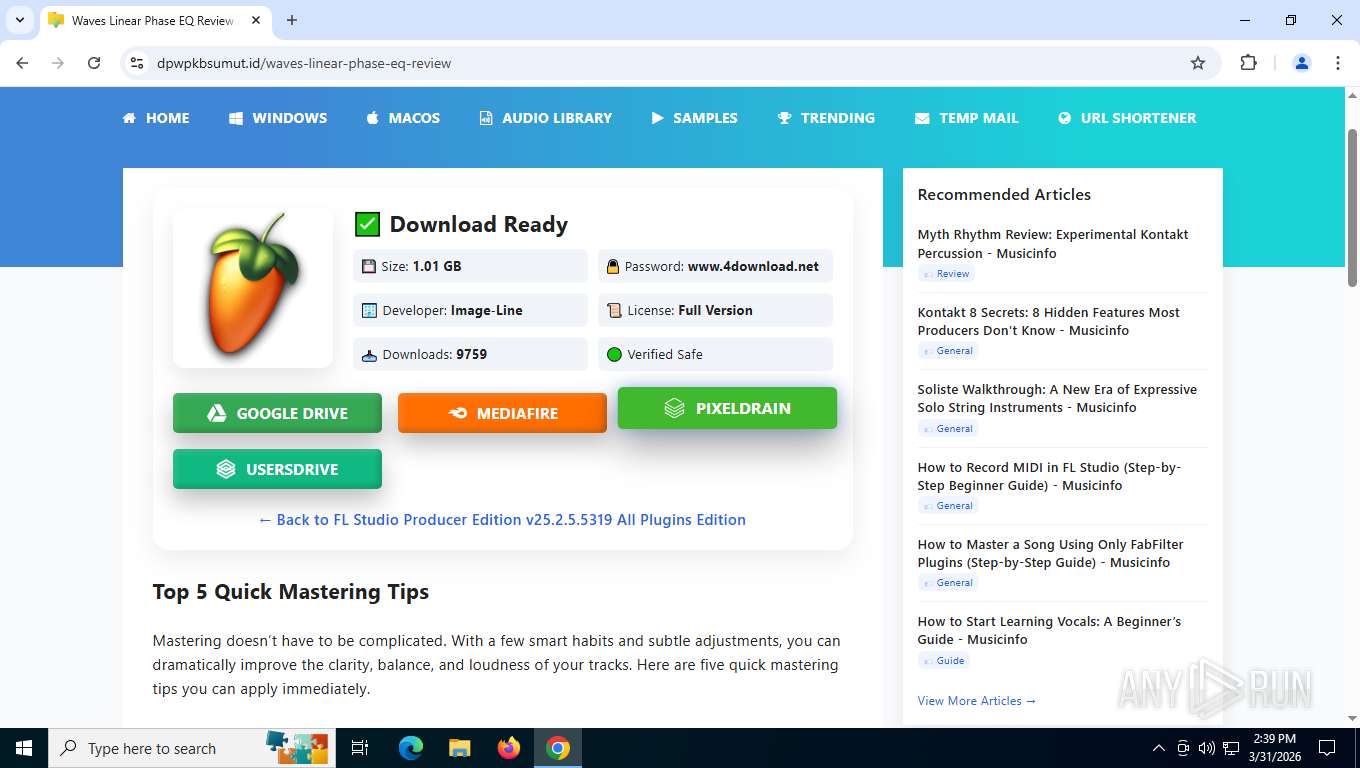Bookmark this page with the star icon

(x=1198, y=63)
